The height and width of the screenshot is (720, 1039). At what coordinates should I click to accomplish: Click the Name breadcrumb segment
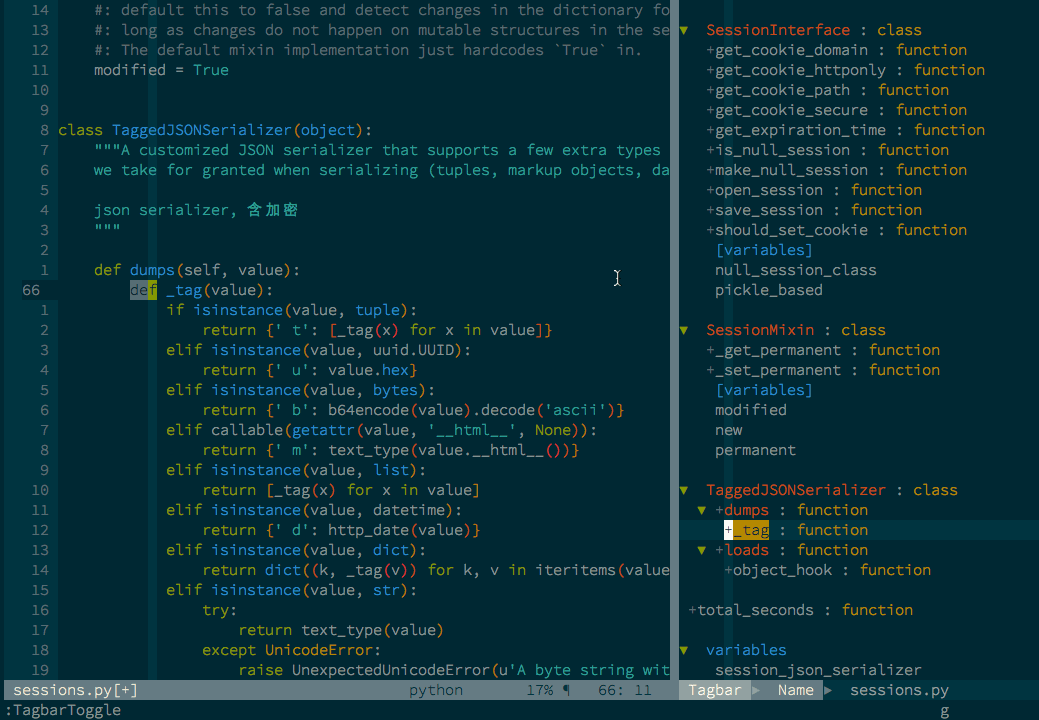[794, 689]
